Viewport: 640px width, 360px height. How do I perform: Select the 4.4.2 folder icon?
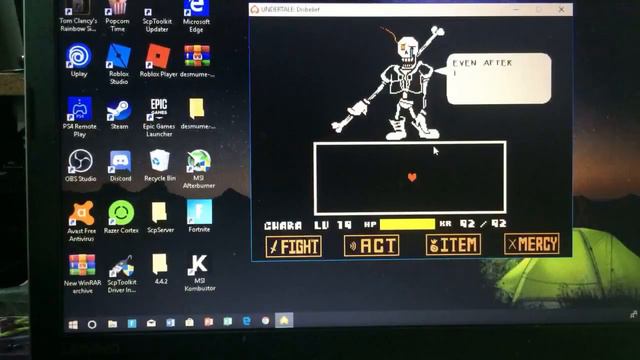click(x=160, y=268)
